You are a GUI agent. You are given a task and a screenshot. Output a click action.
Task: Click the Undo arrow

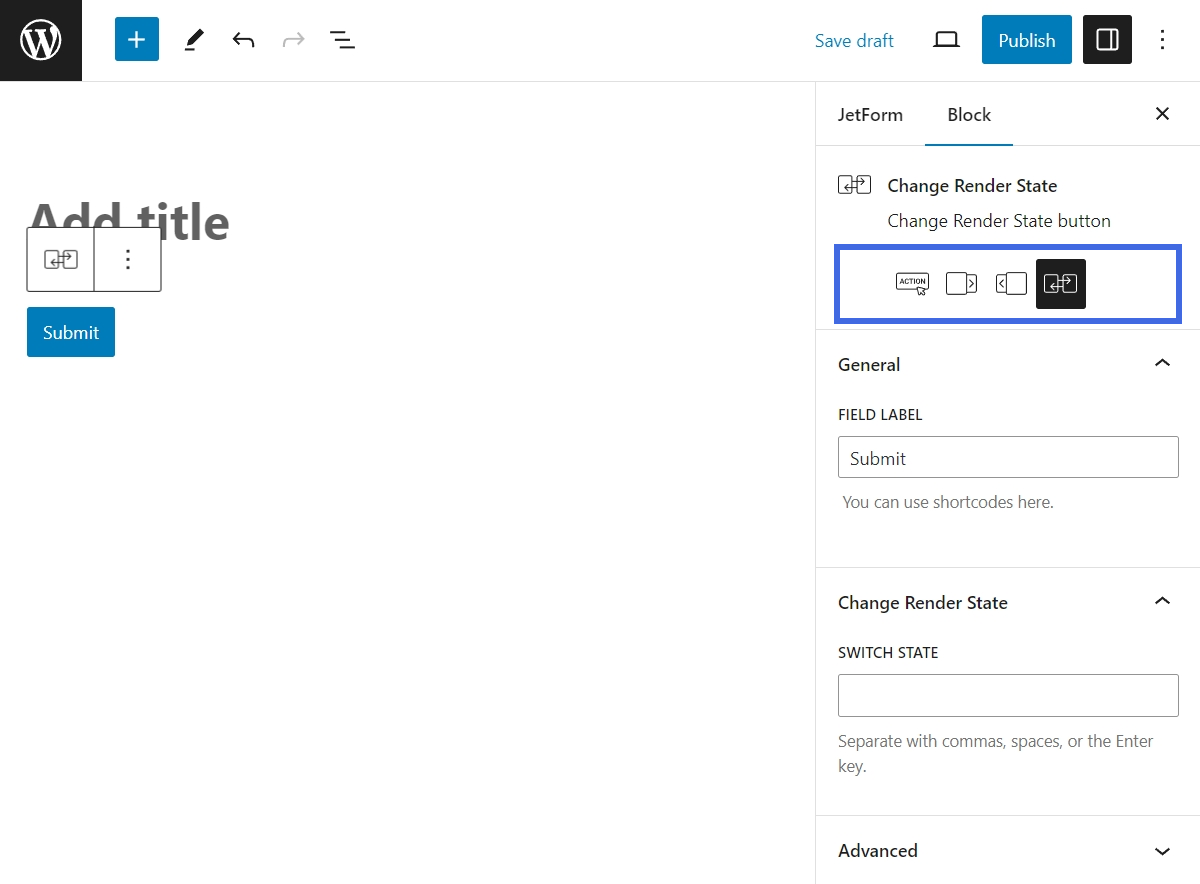tap(243, 39)
